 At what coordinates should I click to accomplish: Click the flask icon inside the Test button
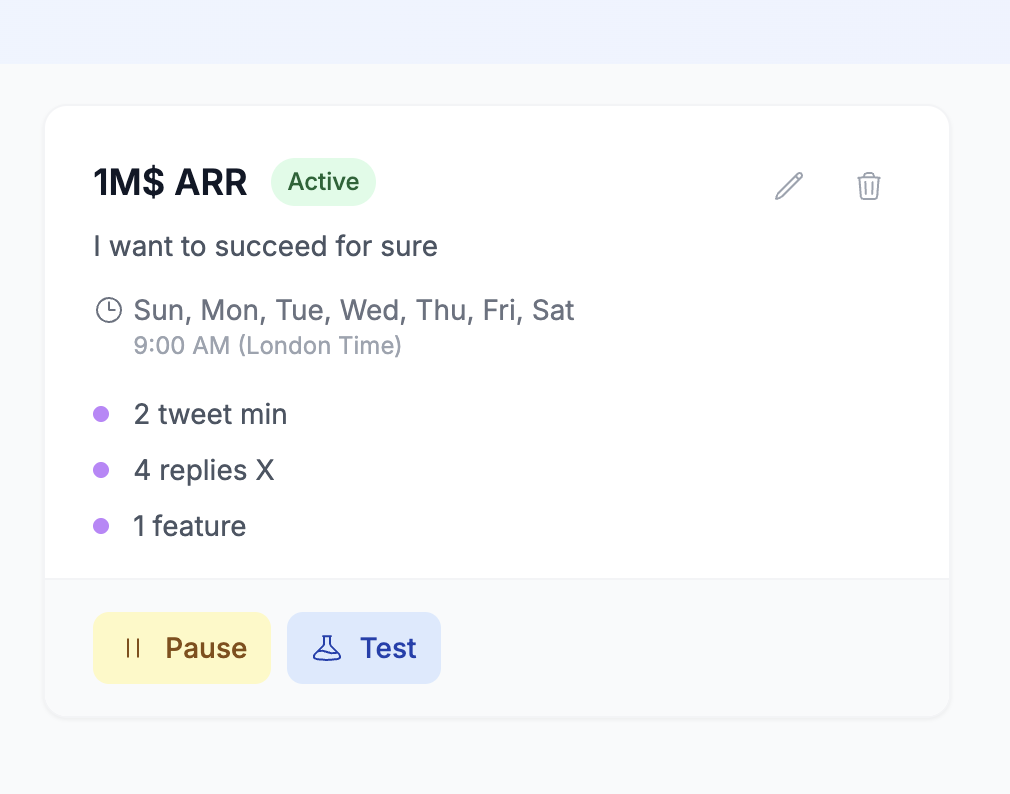(325, 648)
